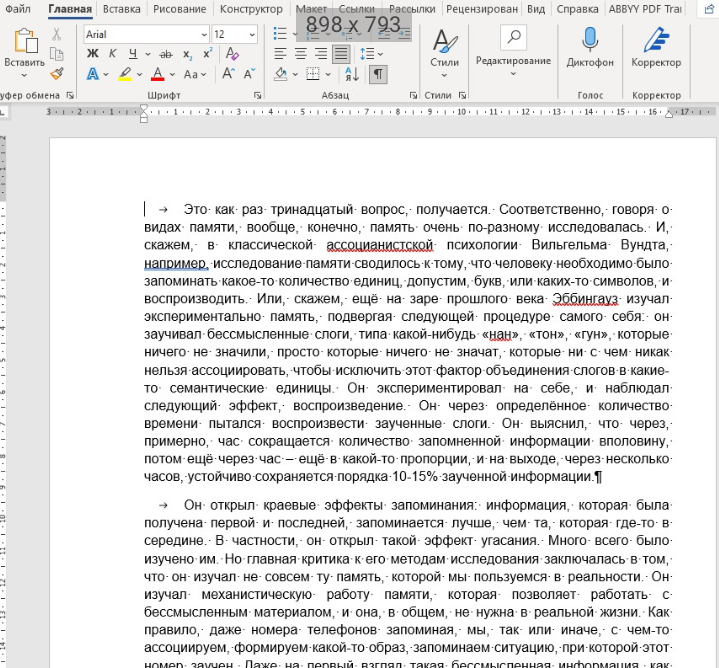This screenshot has width=719, height=668.
Task: Copy selection using the copy icon
Action: tap(56, 54)
